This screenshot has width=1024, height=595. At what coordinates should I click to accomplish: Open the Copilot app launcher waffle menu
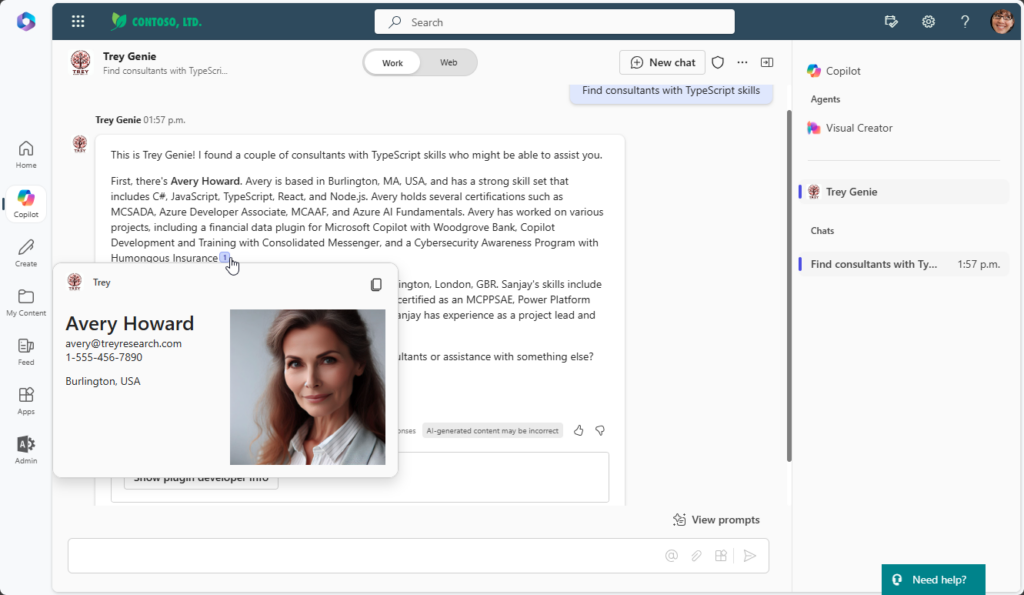[77, 21]
